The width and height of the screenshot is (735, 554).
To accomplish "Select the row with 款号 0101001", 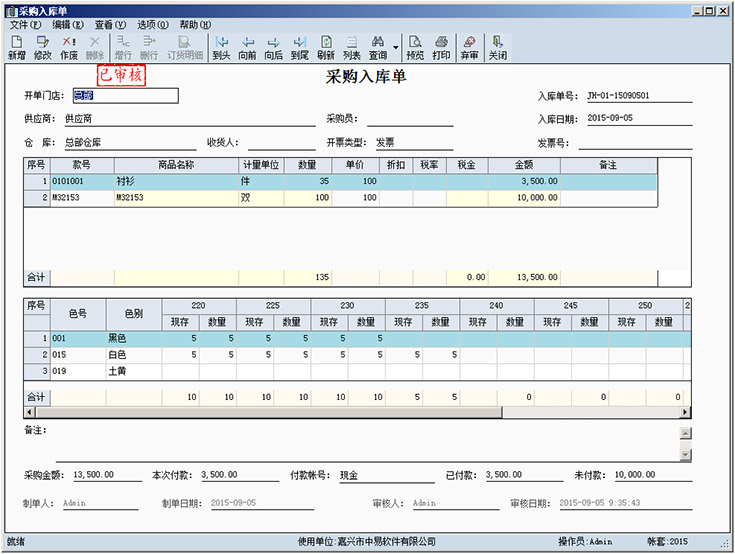I will pyautogui.click(x=340, y=181).
